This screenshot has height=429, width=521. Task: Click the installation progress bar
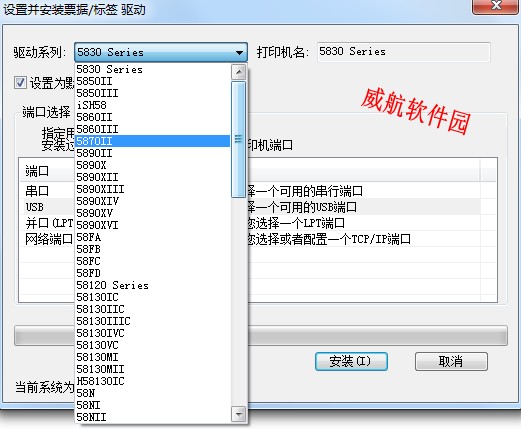[x=261, y=335]
